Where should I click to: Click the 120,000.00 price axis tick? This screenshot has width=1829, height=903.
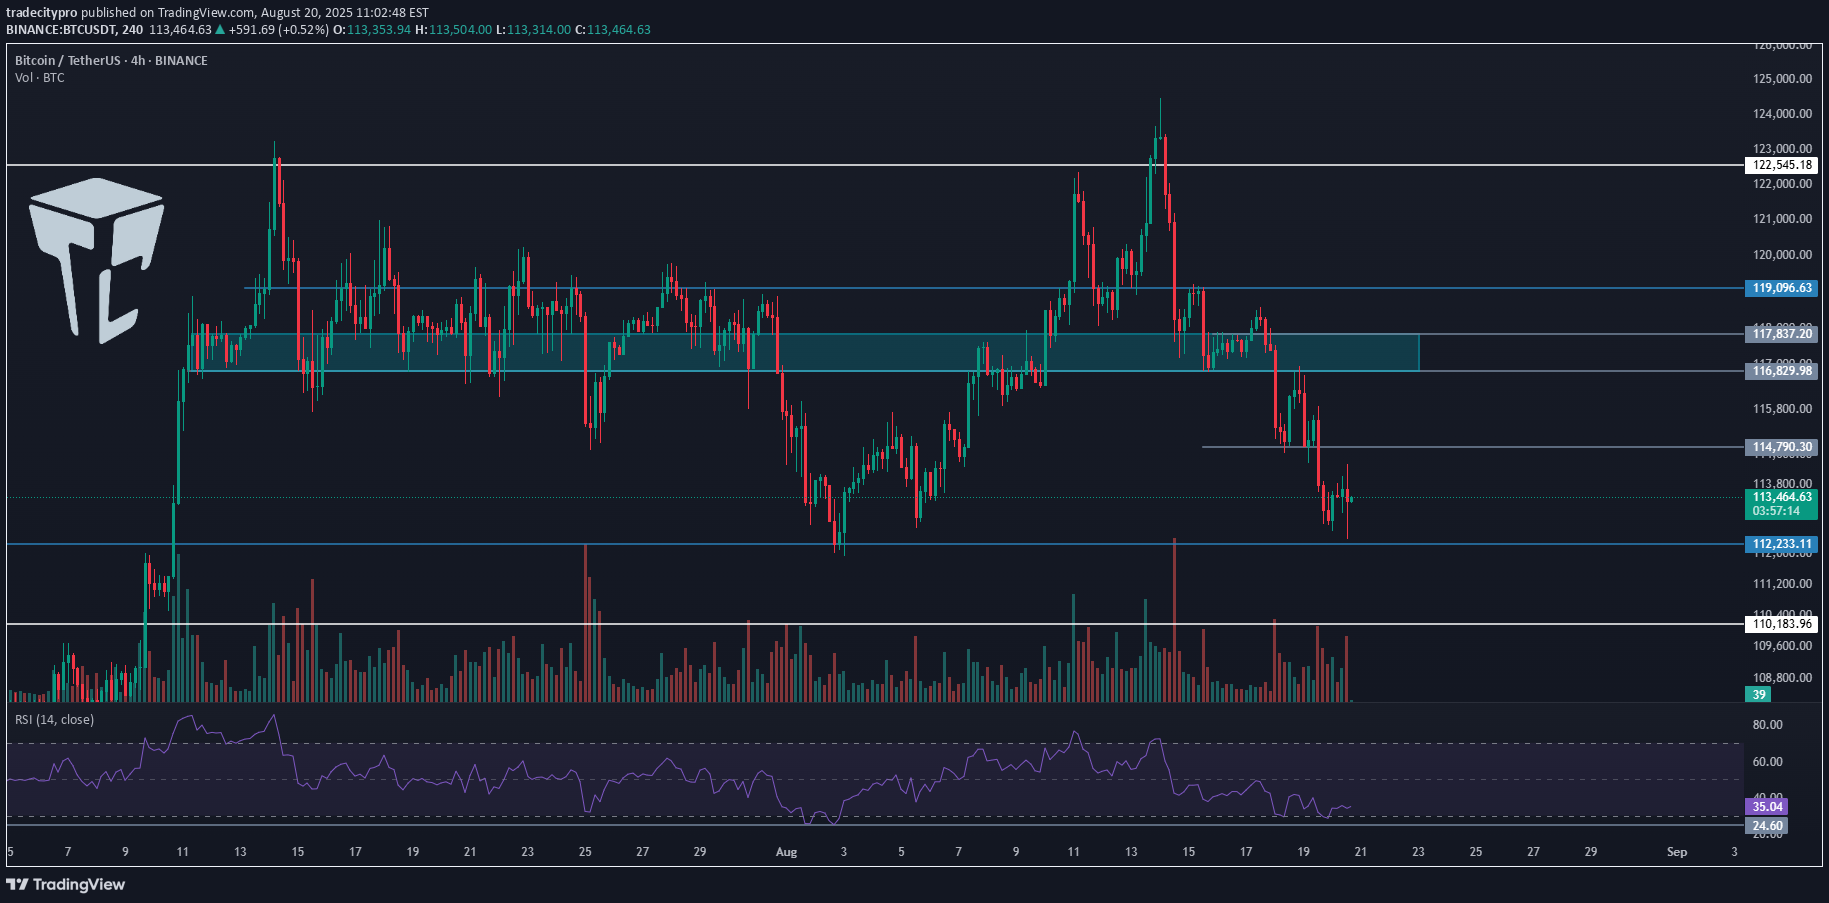(x=1782, y=254)
